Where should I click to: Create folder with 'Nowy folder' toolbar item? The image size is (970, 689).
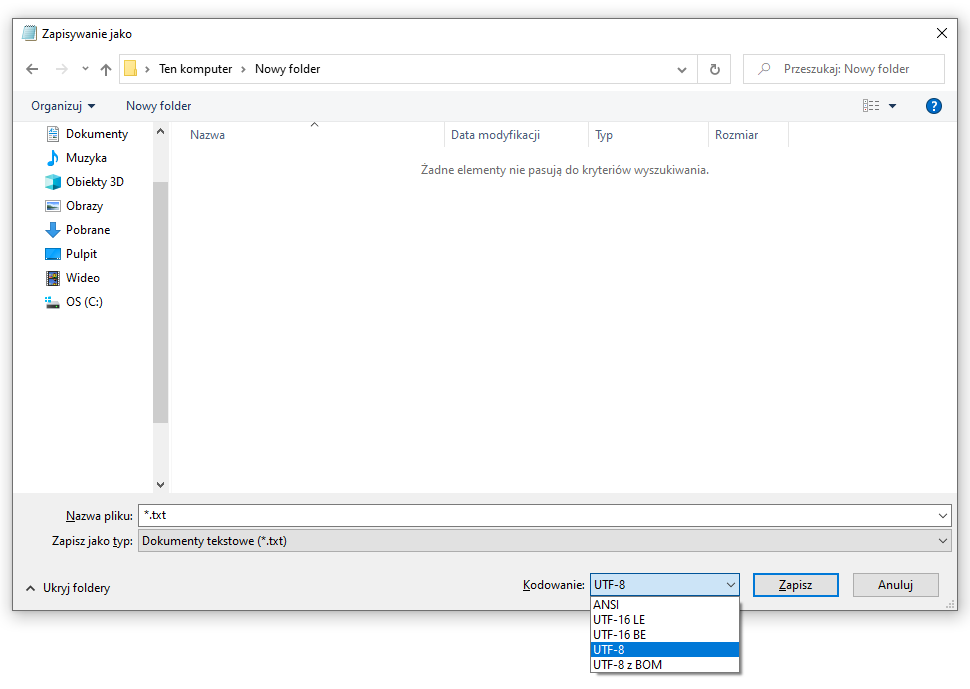click(x=158, y=105)
